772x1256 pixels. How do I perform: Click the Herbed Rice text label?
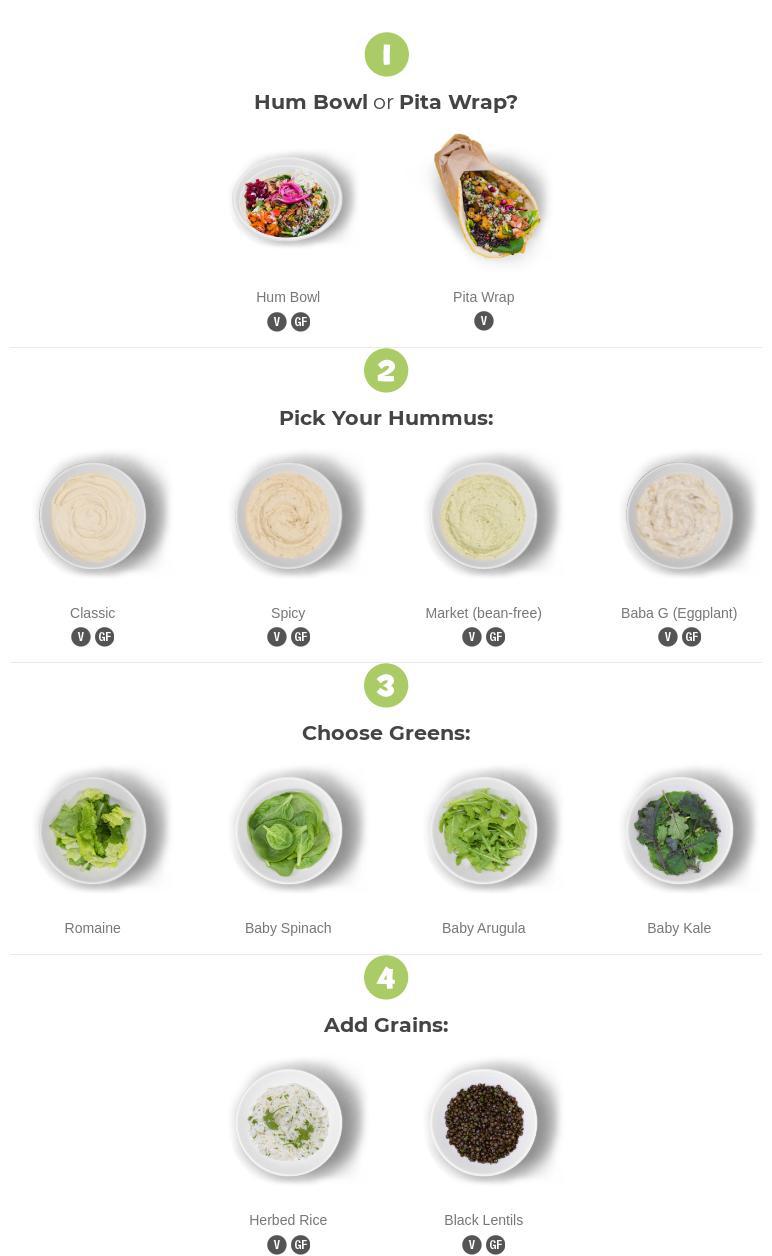[288, 1220]
